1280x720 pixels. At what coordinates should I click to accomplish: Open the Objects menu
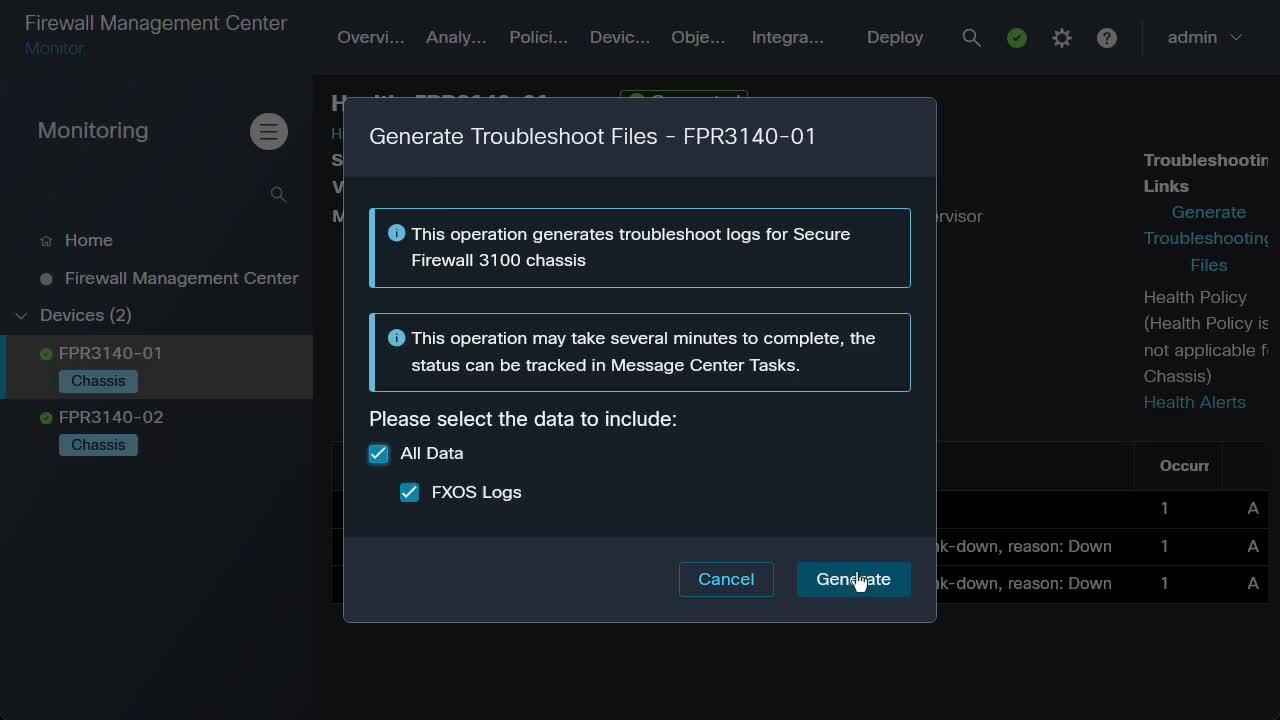click(698, 37)
